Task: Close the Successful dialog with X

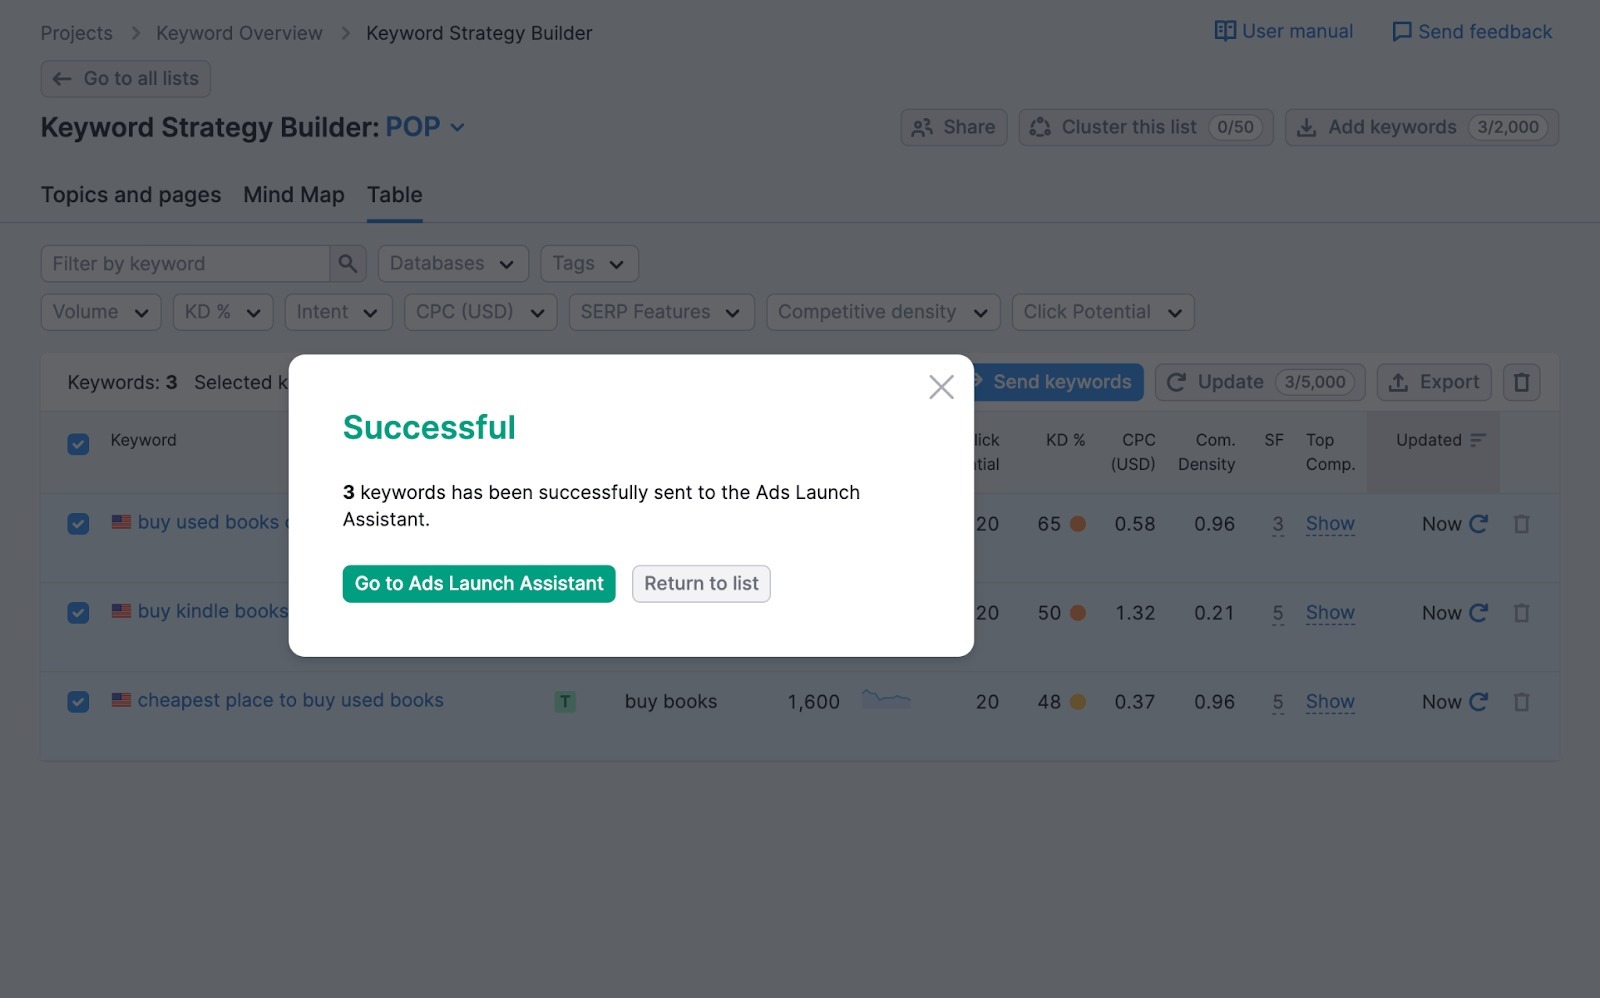Action: (x=941, y=387)
